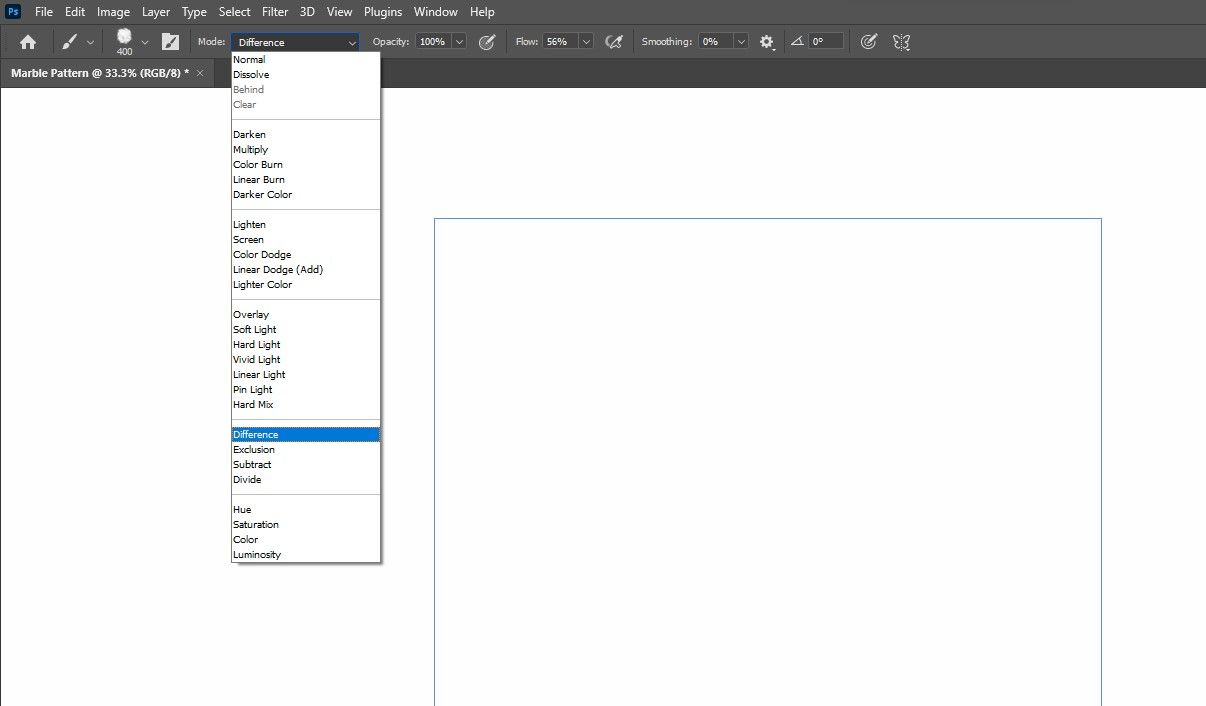Screen dimensions: 1206x706
Task: Open the Layer menu
Action: point(156,12)
